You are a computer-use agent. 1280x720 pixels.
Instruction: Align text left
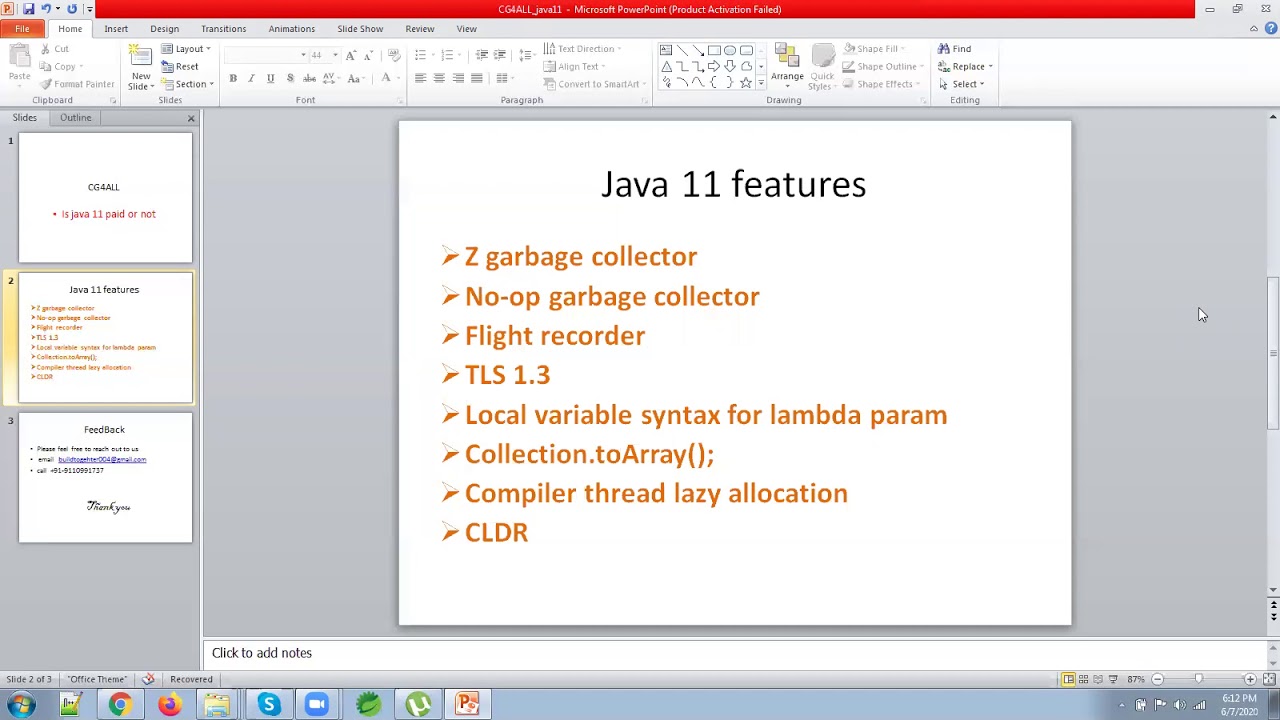[x=420, y=78]
